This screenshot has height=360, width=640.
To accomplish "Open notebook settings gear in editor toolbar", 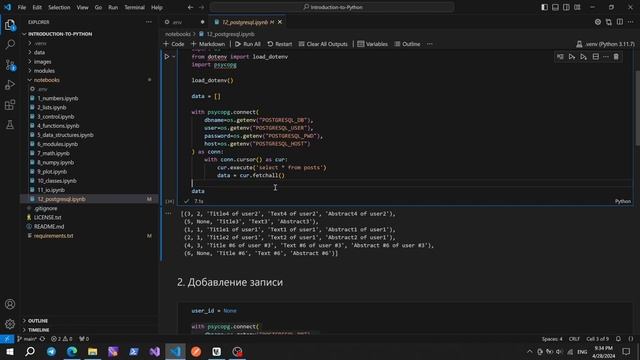I will pos(598,22).
